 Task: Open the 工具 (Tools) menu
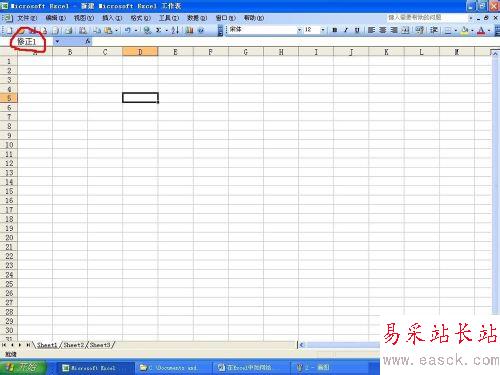169,18
